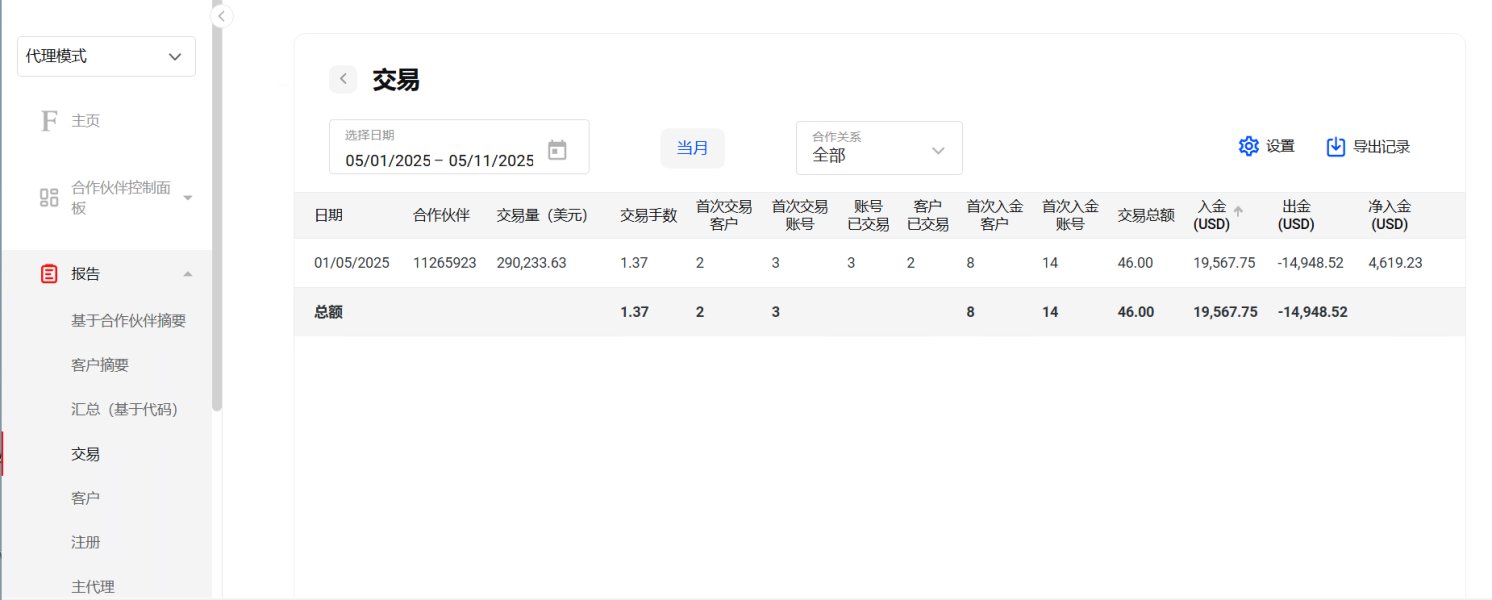Click the red 报告 document icon
This screenshot has height=600, width=1492.
[49, 274]
